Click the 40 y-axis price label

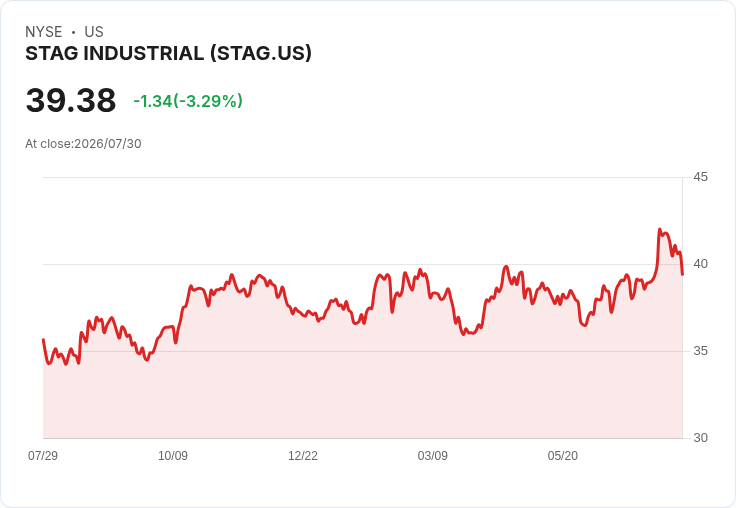tap(700, 264)
